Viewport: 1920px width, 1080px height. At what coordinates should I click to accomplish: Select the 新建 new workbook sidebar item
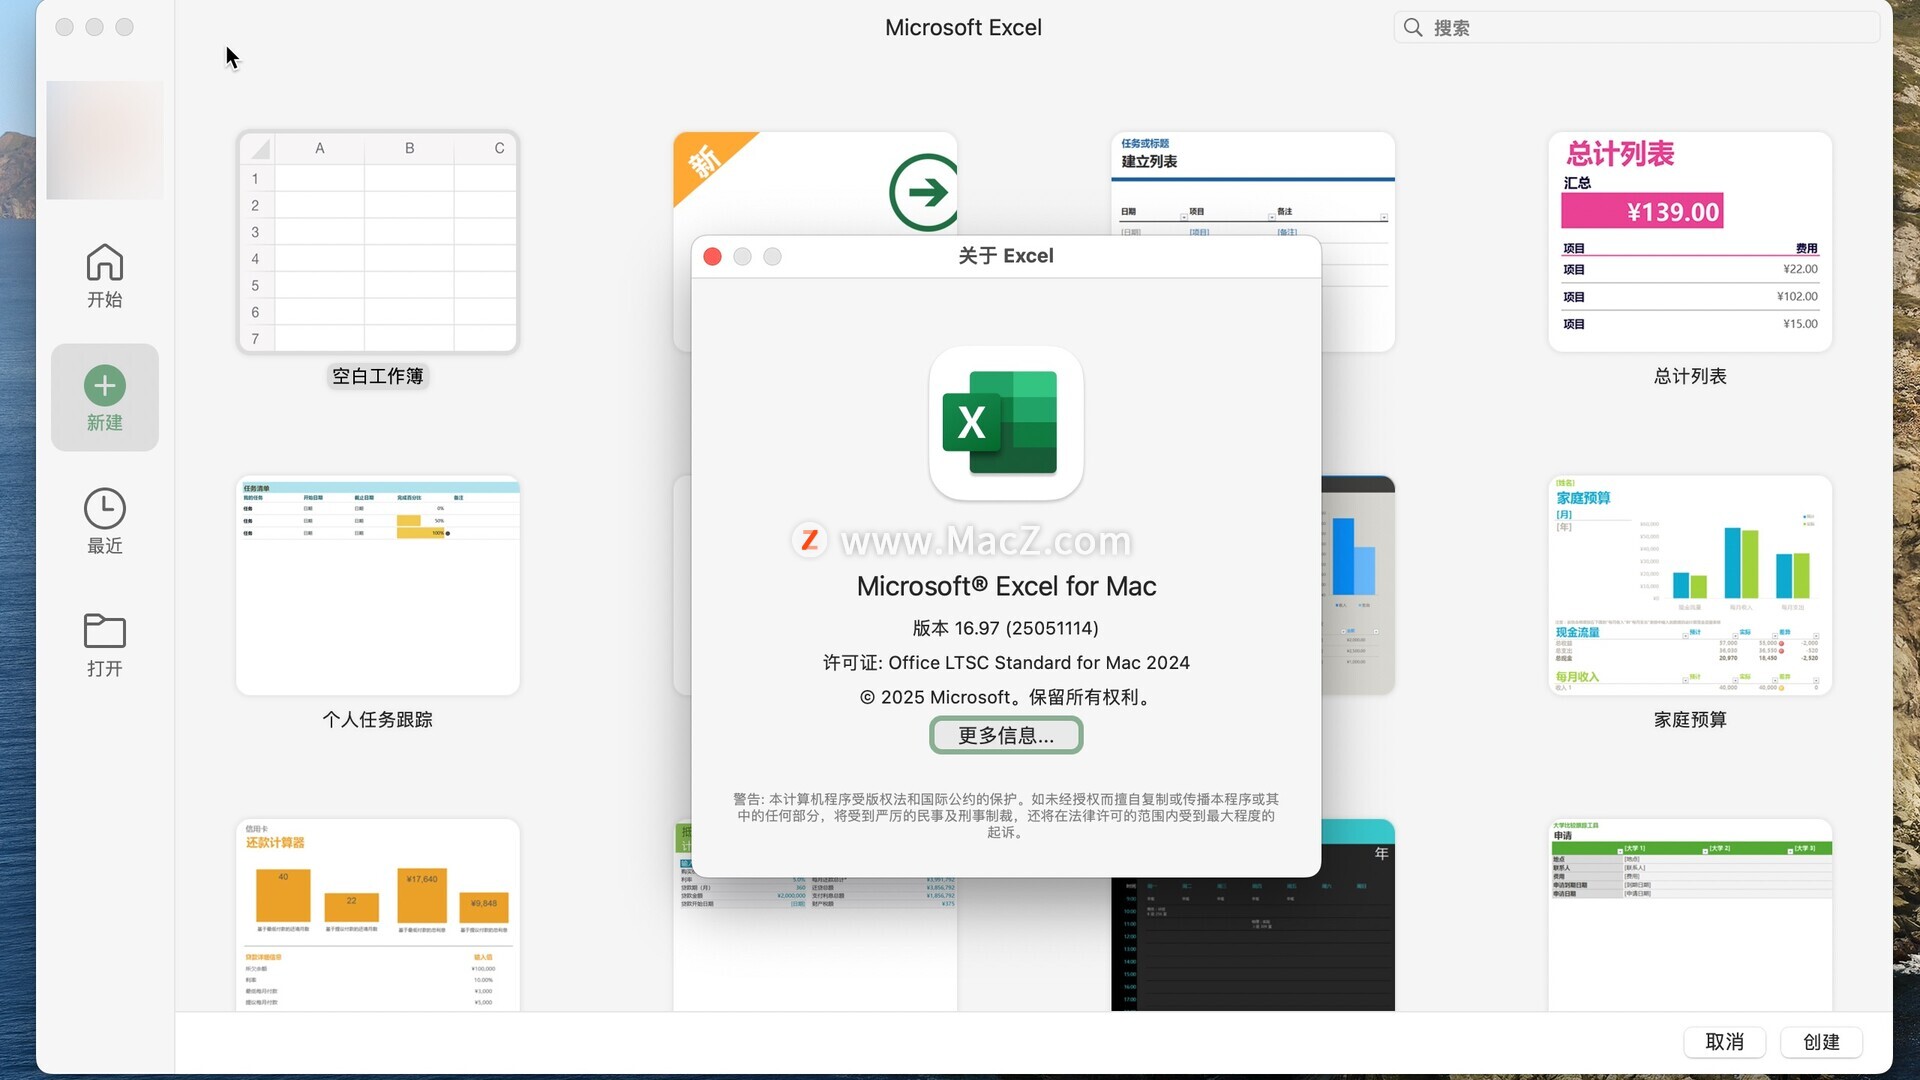pos(105,398)
